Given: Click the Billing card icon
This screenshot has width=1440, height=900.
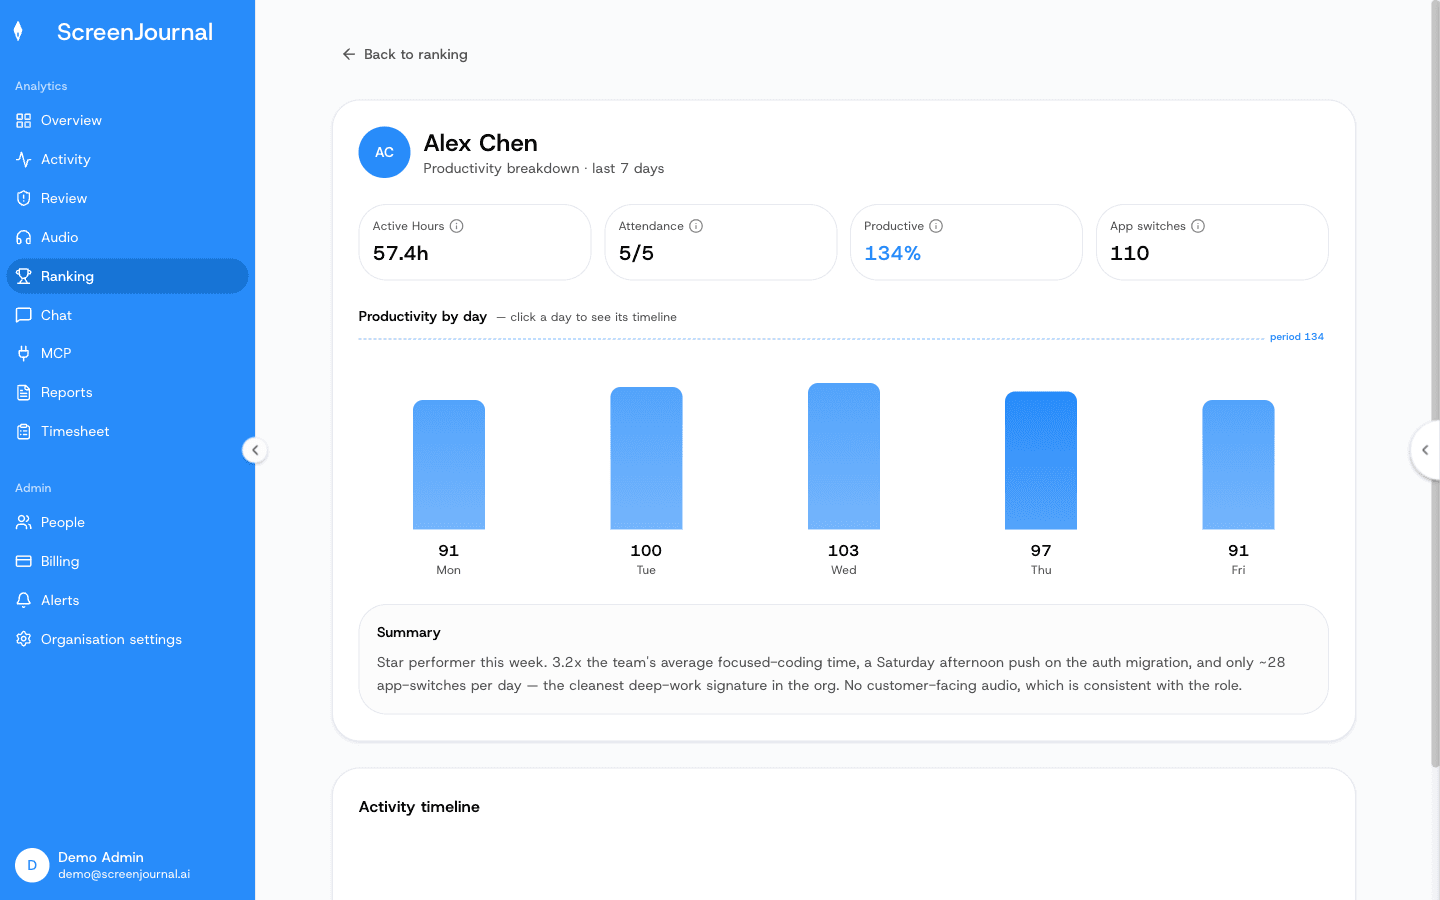Looking at the screenshot, I should [24, 562].
